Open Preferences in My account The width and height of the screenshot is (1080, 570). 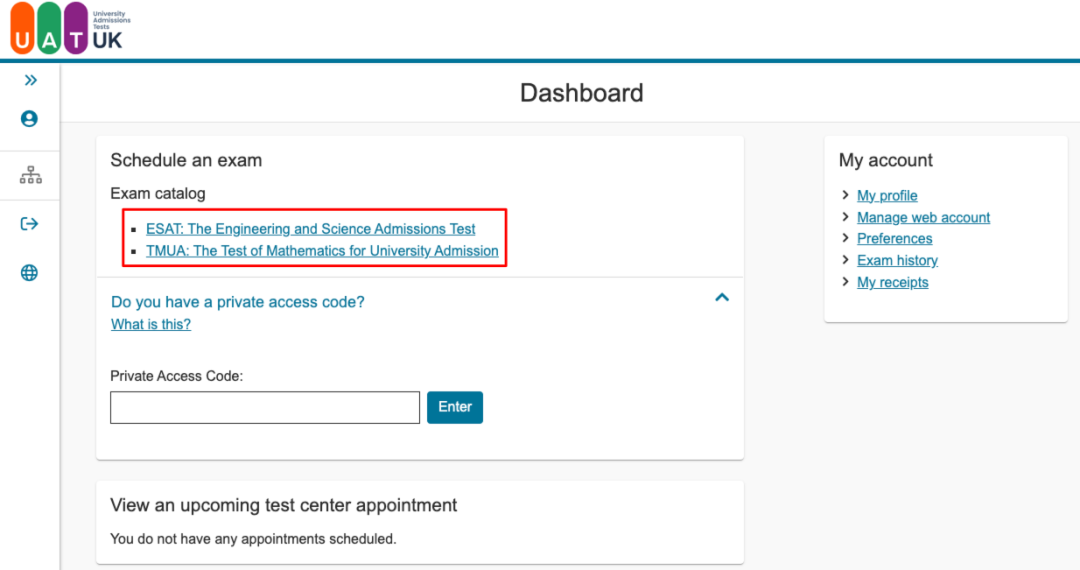pos(894,239)
